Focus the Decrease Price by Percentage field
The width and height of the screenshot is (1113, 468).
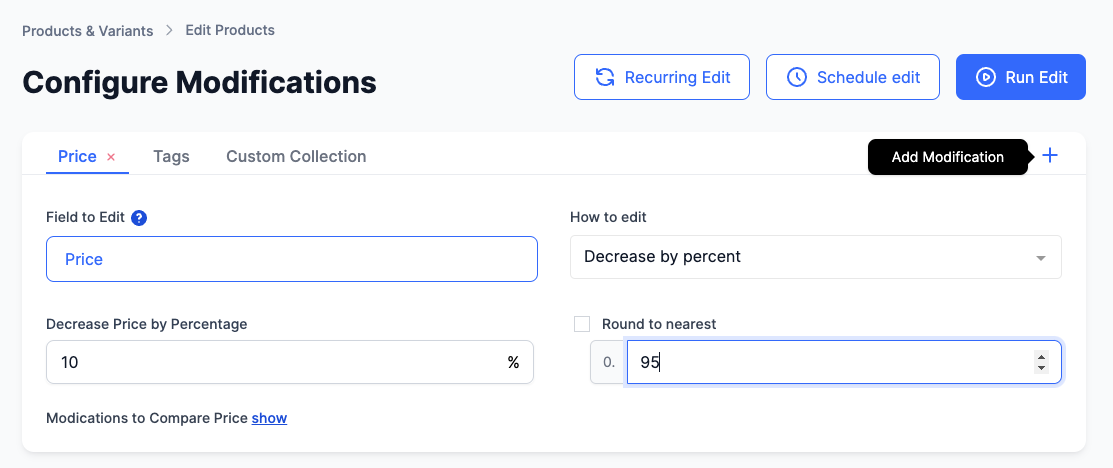[x=290, y=362]
